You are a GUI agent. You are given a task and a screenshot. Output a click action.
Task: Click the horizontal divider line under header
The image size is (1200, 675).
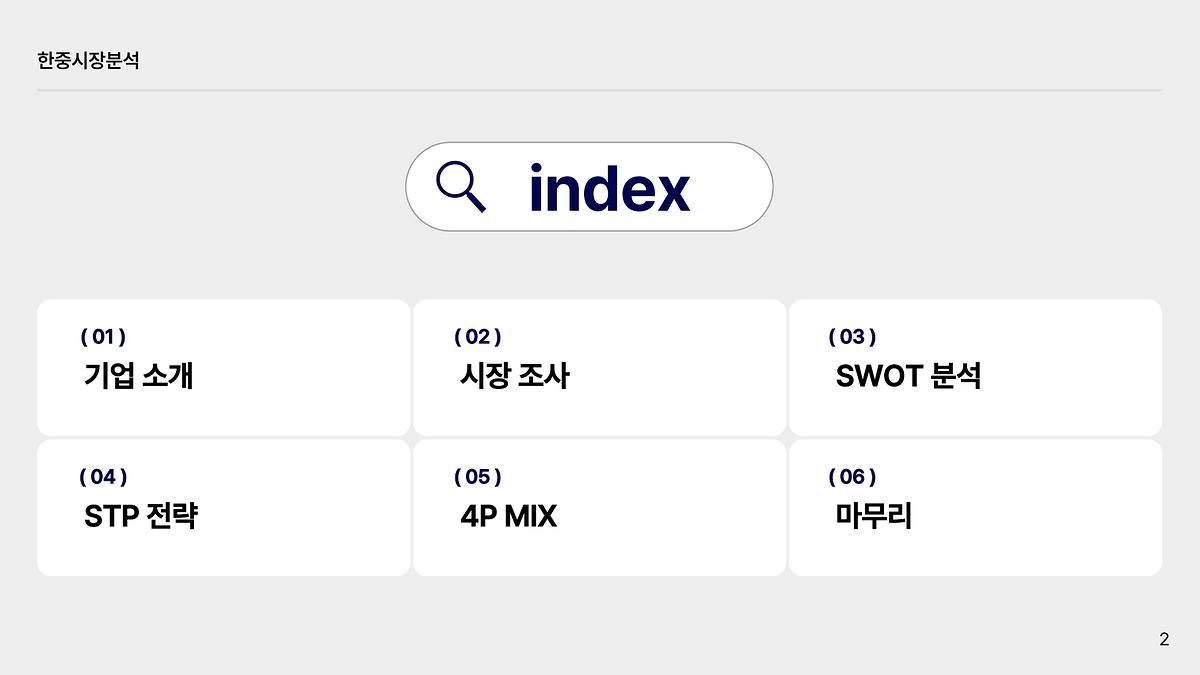tap(600, 90)
